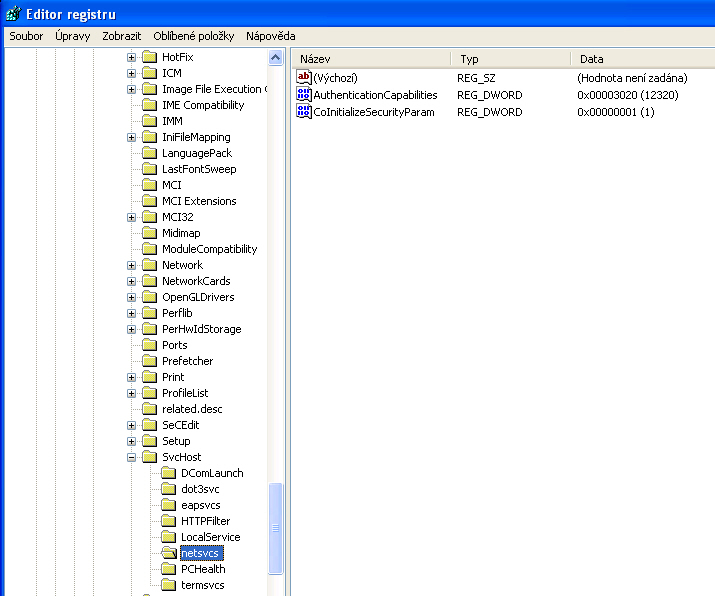Open the Nápověda menu
The image size is (715, 596).
tap(270, 36)
